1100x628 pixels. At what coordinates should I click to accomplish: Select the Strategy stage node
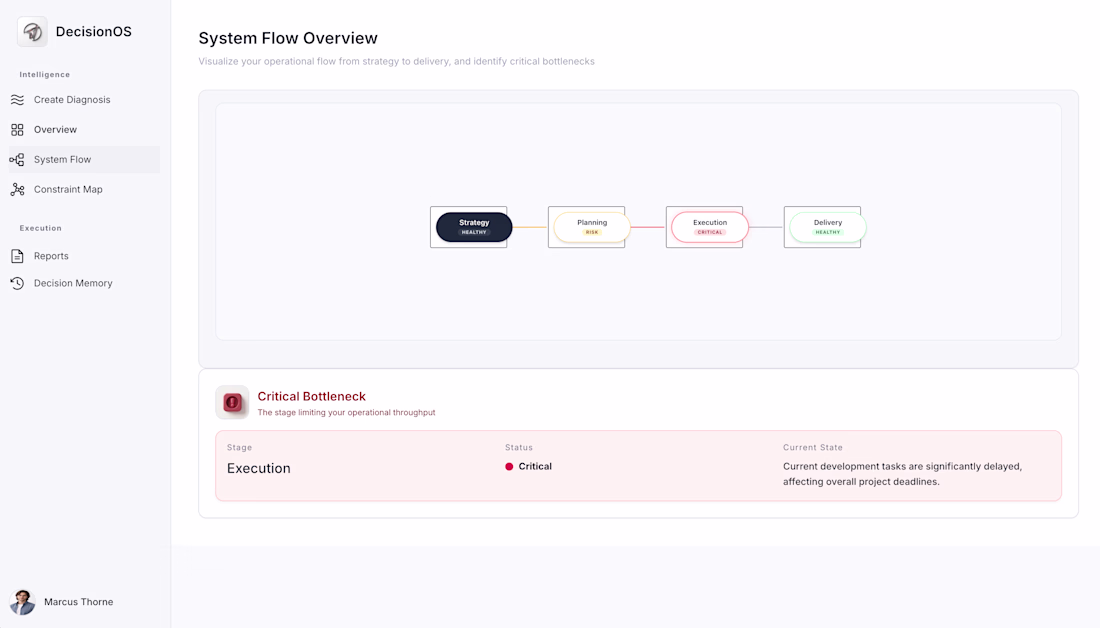point(474,227)
